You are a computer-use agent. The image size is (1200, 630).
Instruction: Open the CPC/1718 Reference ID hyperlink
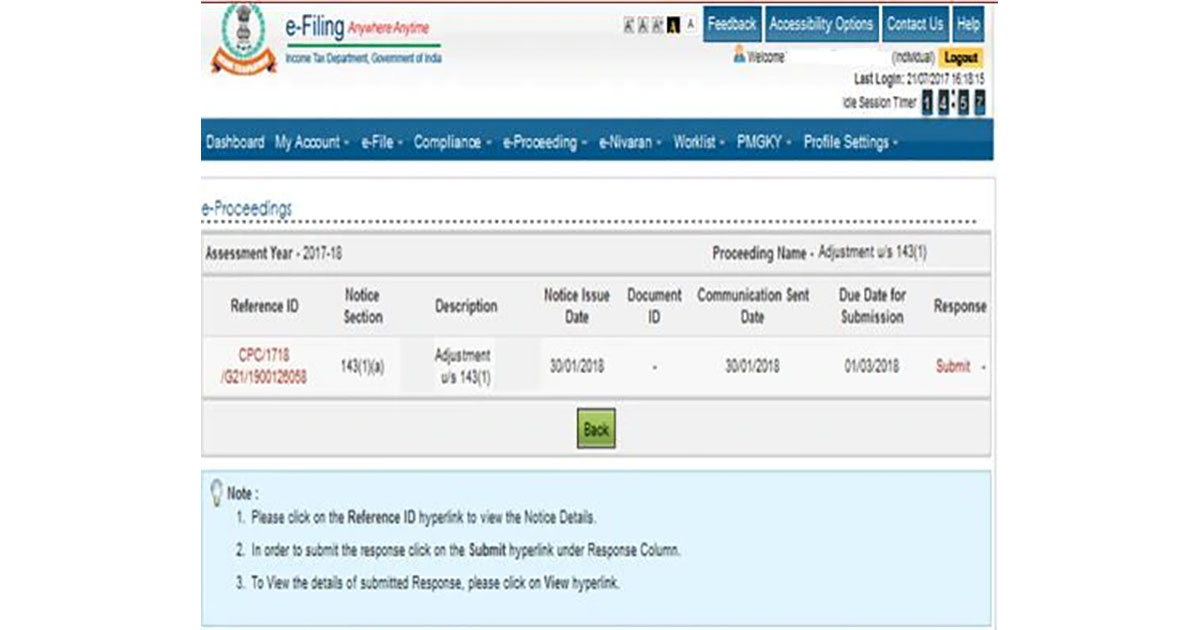click(264, 366)
